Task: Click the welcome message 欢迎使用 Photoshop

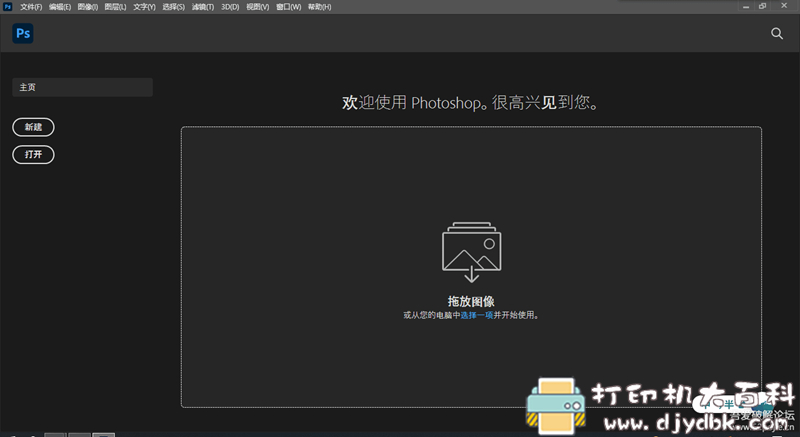Action: (470, 102)
